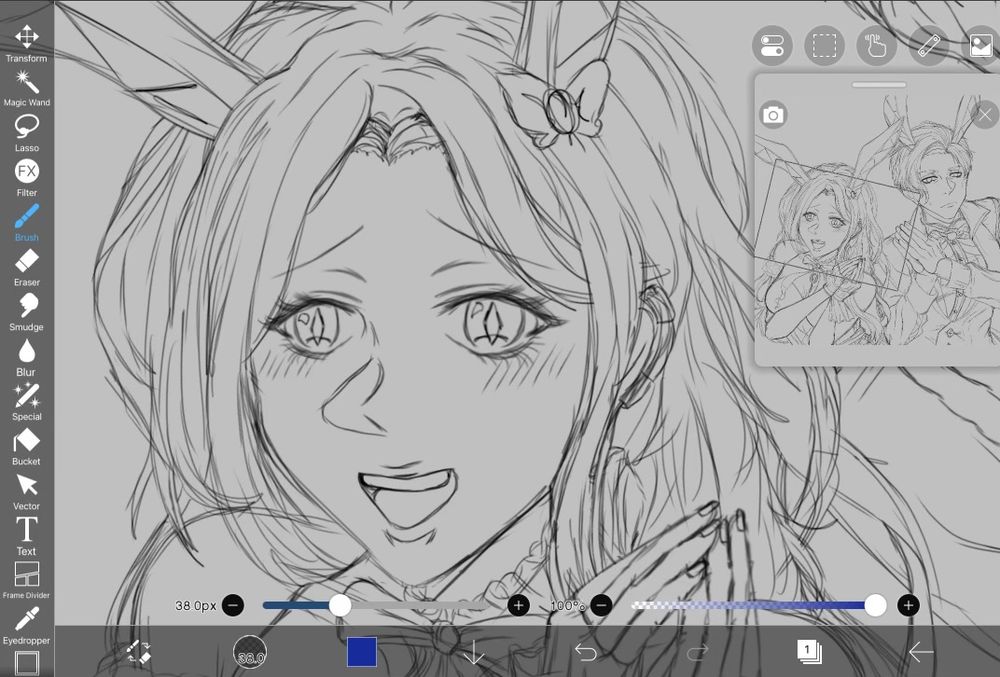
Task: Toggle the view settings switch icon
Action: click(772, 45)
